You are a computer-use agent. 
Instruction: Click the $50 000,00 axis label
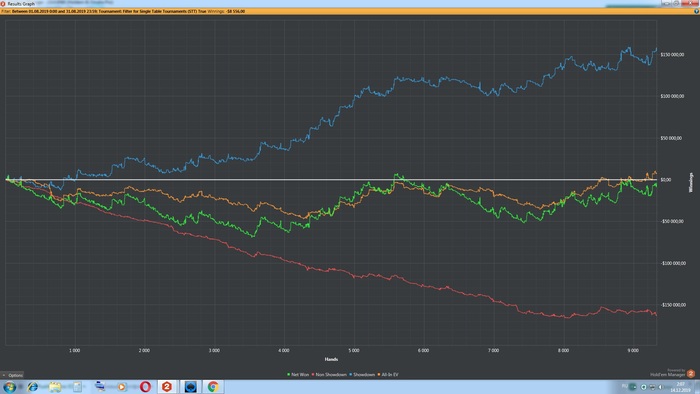[671, 138]
